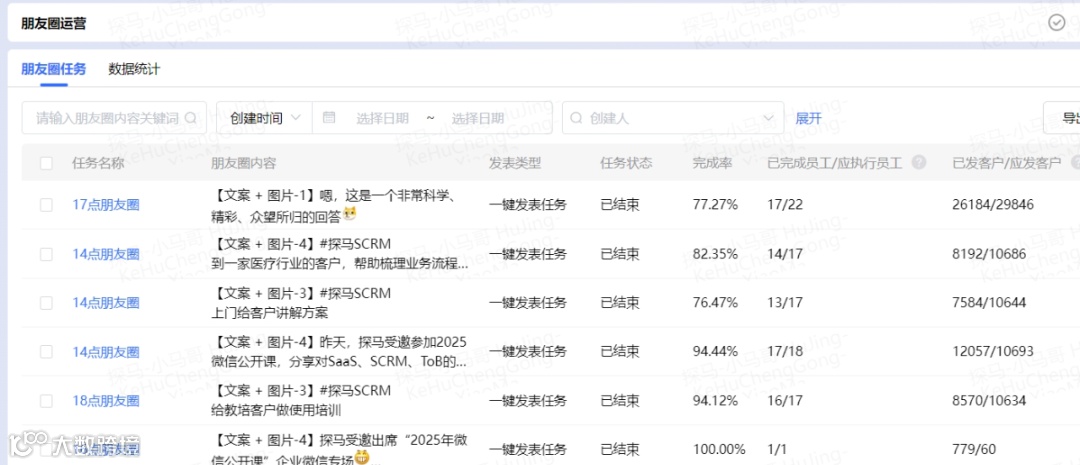Check the row with 94.44% completion

[x=46, y=352]
